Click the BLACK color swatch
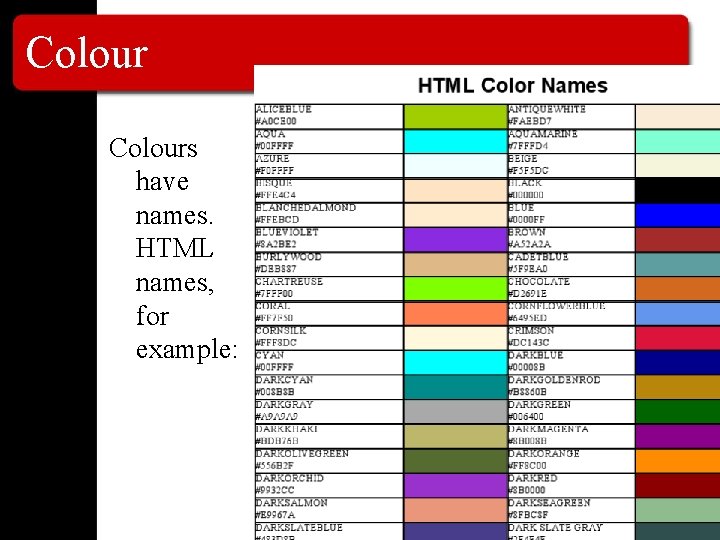Image resolution: width=720 pixels, height=540 pixels. (x=678, y=191)
